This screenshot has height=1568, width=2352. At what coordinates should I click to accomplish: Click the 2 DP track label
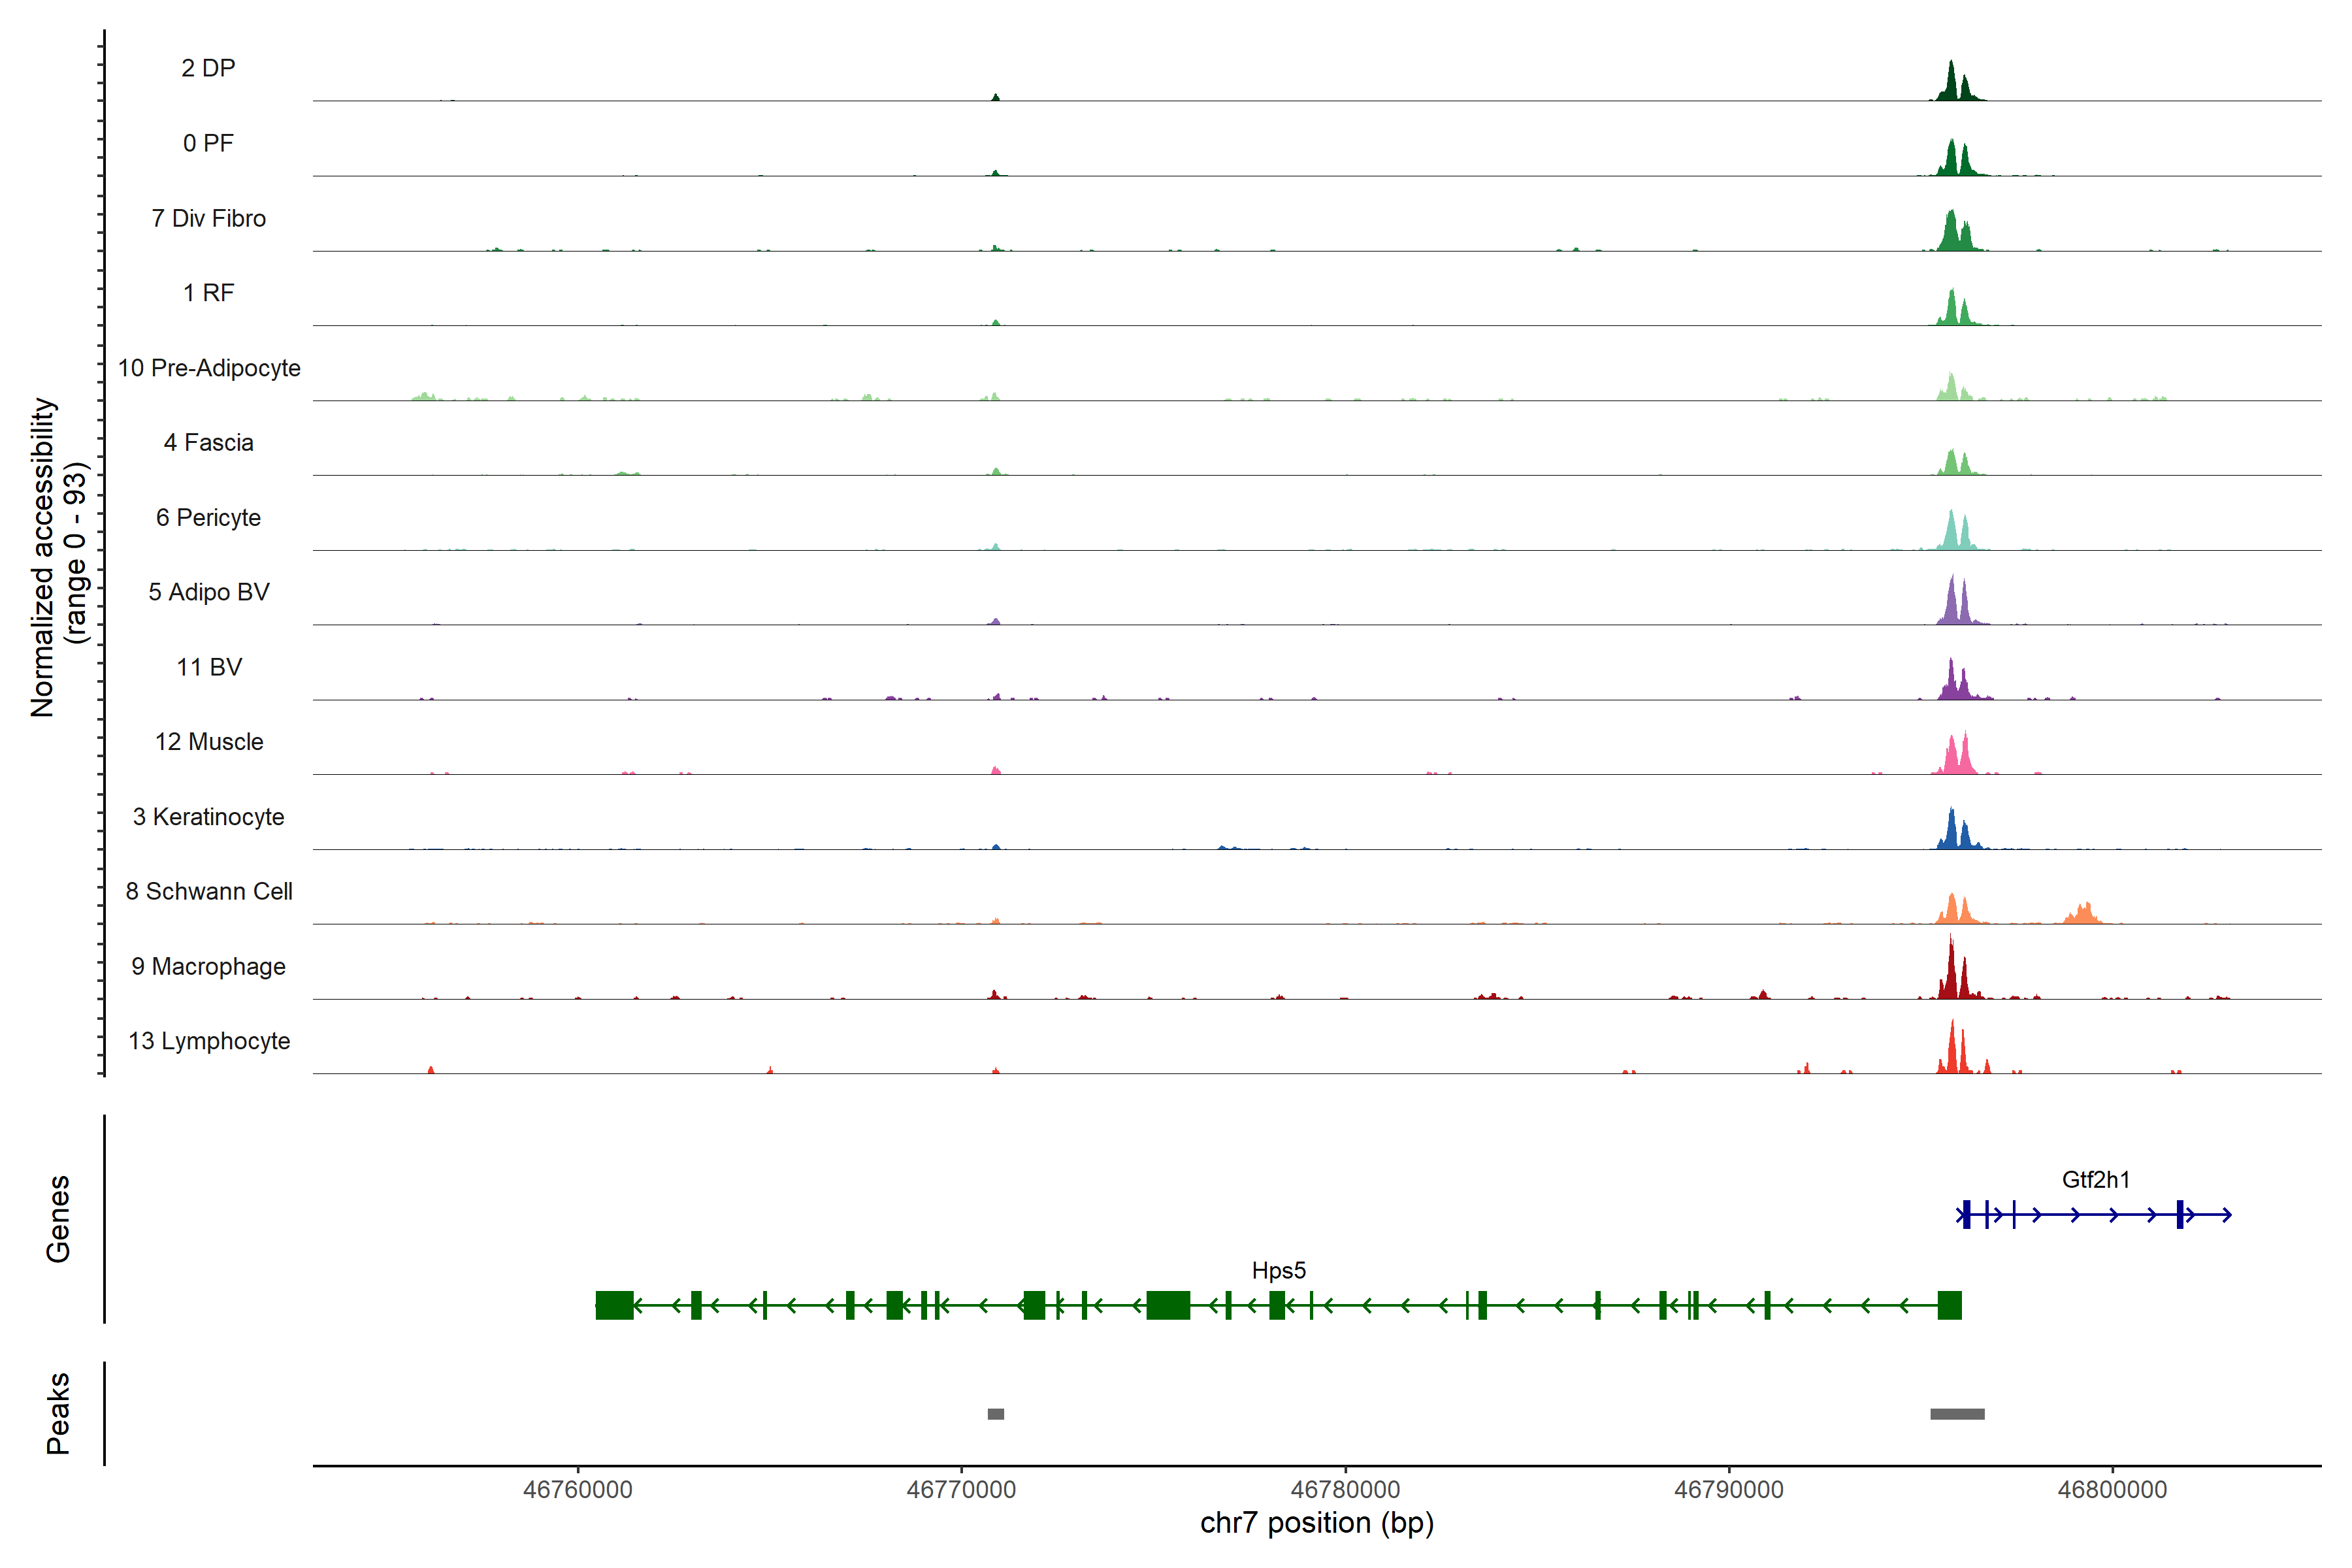[x=208, y=68]
